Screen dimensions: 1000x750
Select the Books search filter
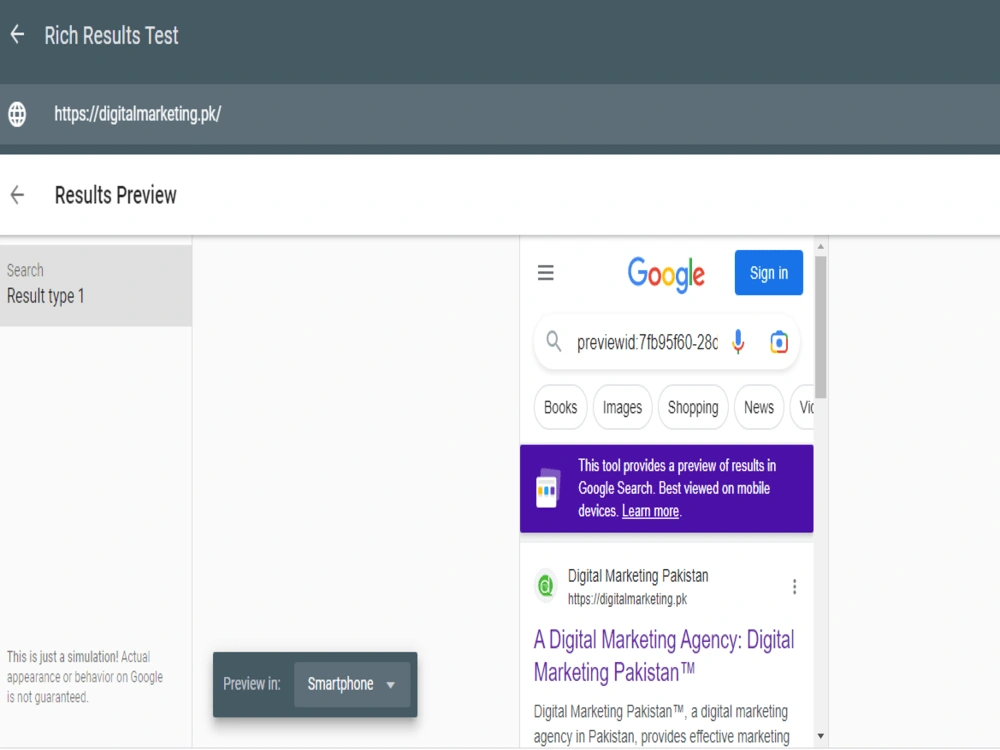[560, 407]
